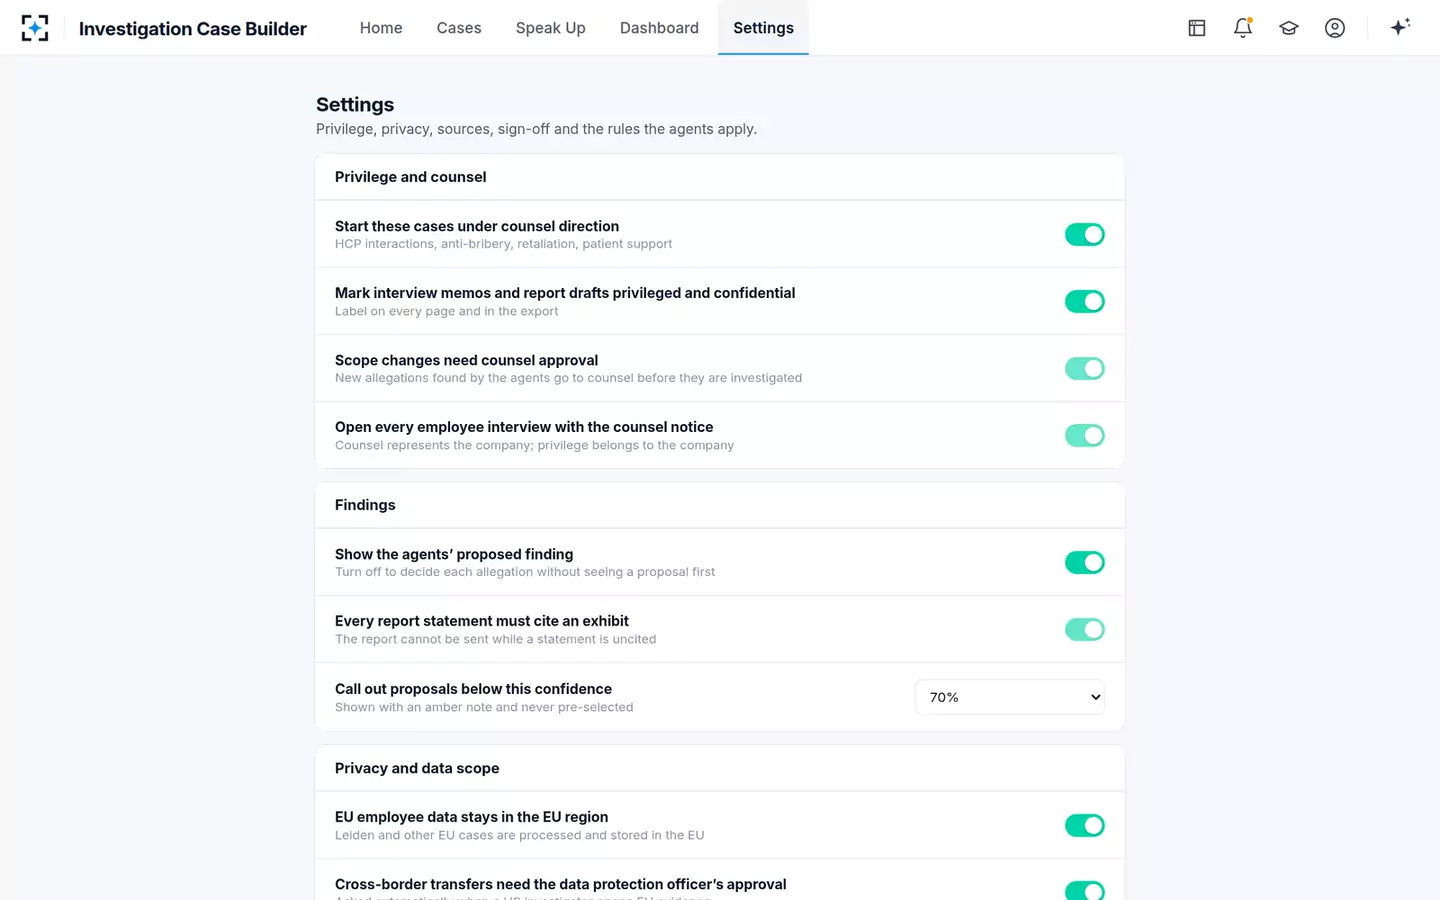Toggle Mark interview memos privileged and confidential

(1085, 301)
